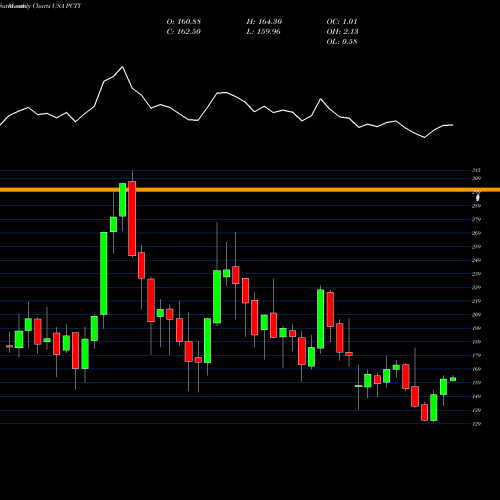The height and width of the screenshot is (500, 500).
Task: Click the 219 price axis label
Action: click(476, 301)
